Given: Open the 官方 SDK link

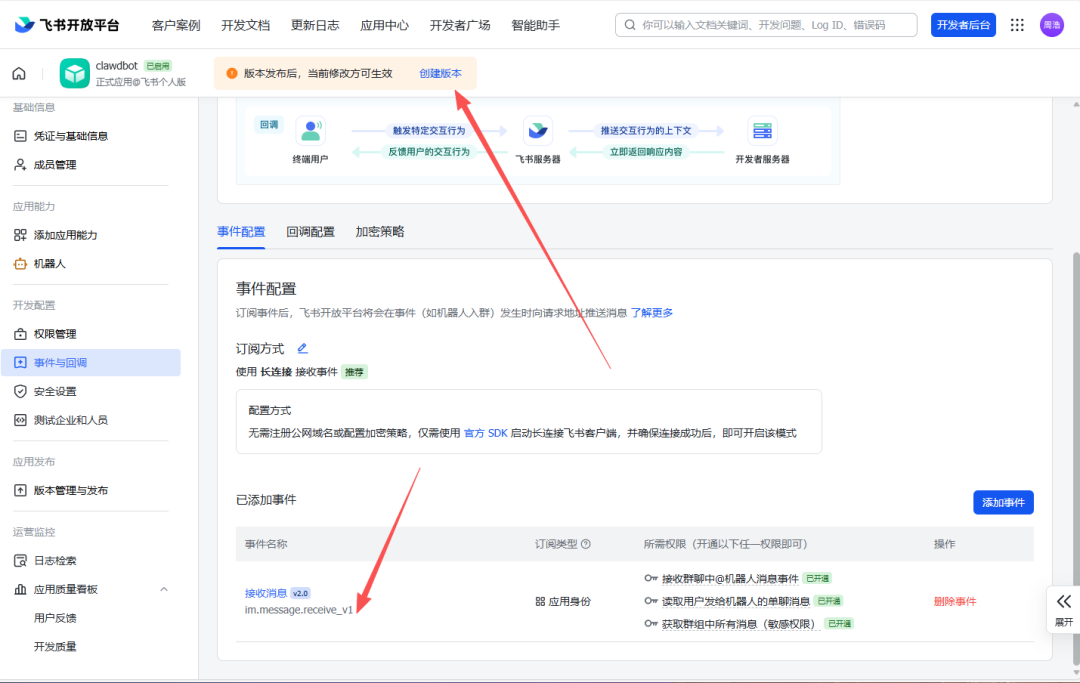Looking at the screenshot, I should pyautogui.click(x=486, y=433).
